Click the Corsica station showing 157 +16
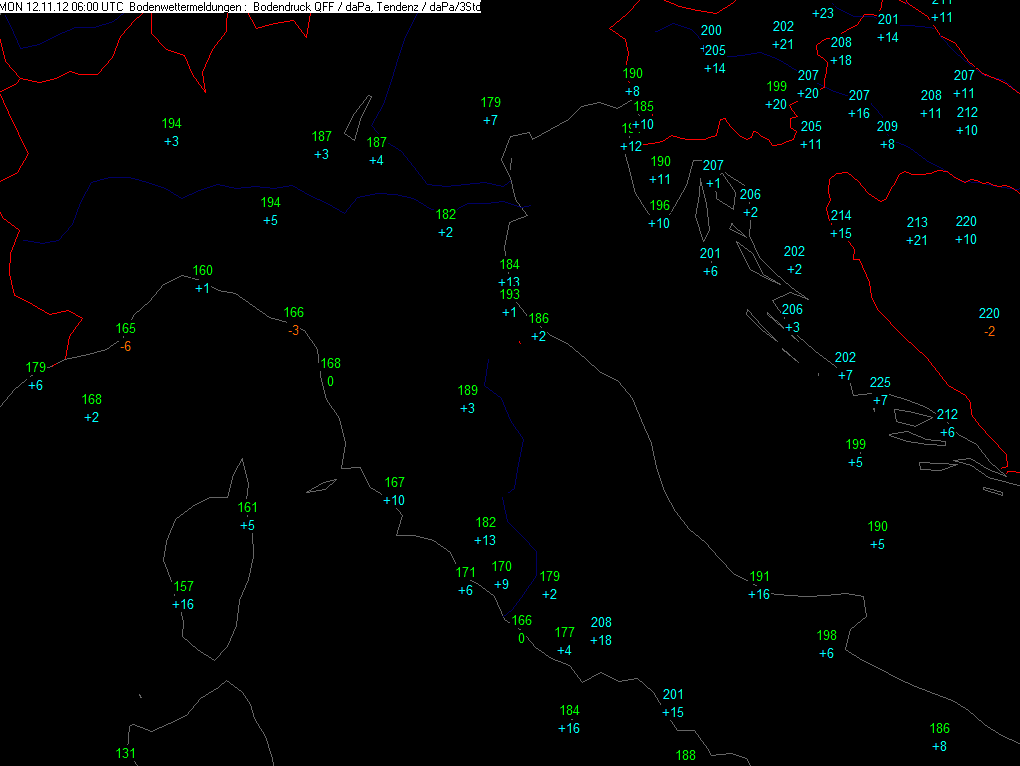Image resolution: width=1020 pixels, height=766 pixels. pyautogui.click(x=183, y=596)
